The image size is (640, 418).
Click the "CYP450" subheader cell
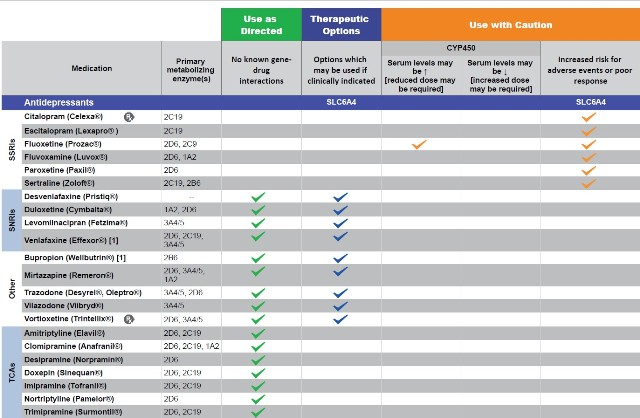460,47
